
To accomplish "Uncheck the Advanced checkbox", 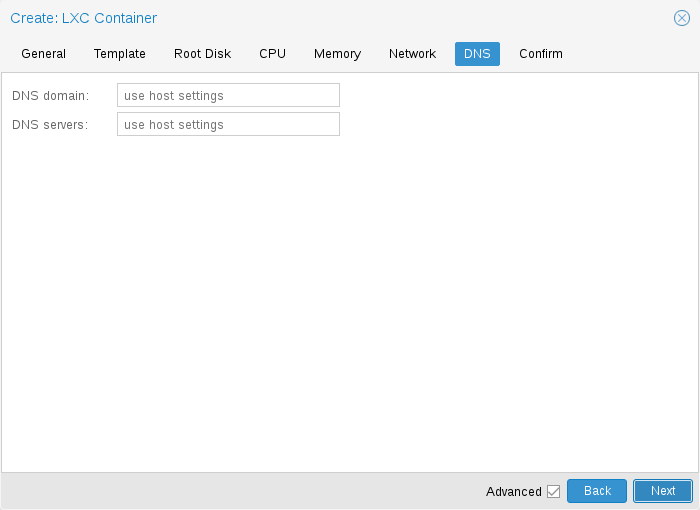I will click(553, 491).
